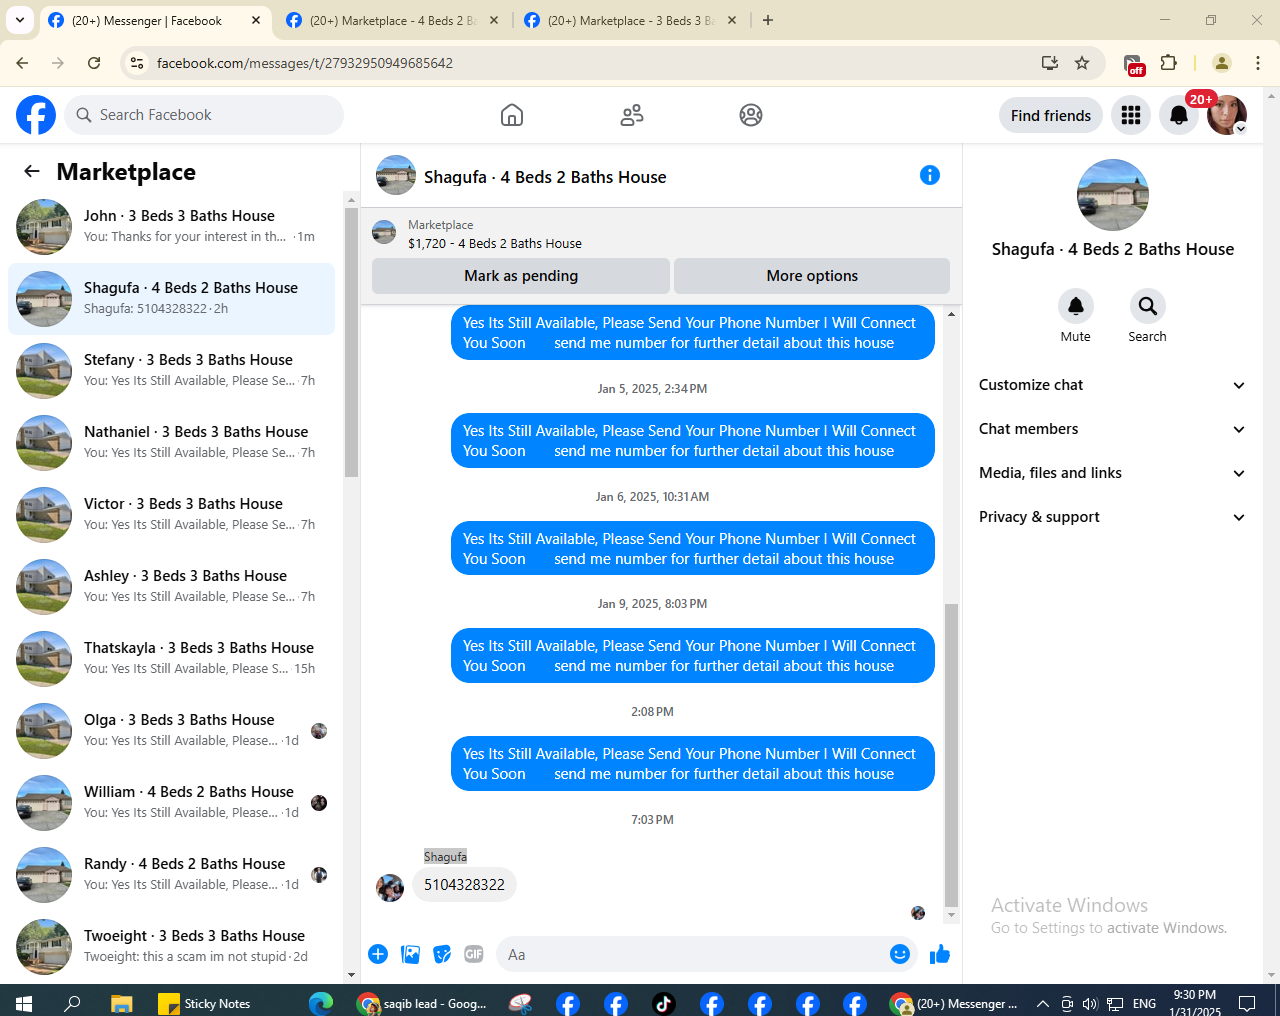Expand Media, files and links section

point(1112,473)
